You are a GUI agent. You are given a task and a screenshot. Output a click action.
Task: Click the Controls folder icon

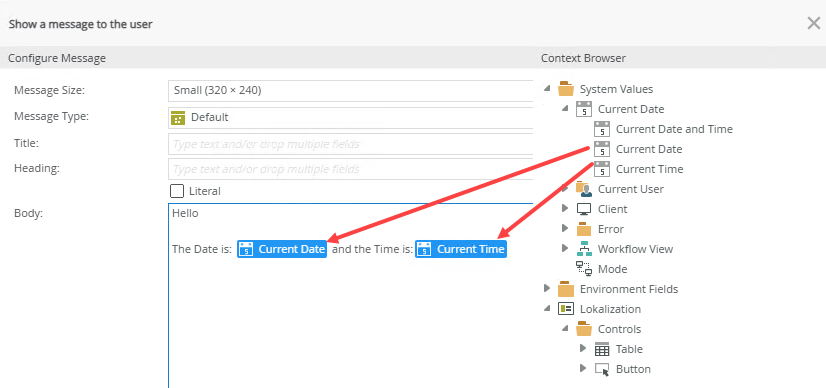[584, 329]
